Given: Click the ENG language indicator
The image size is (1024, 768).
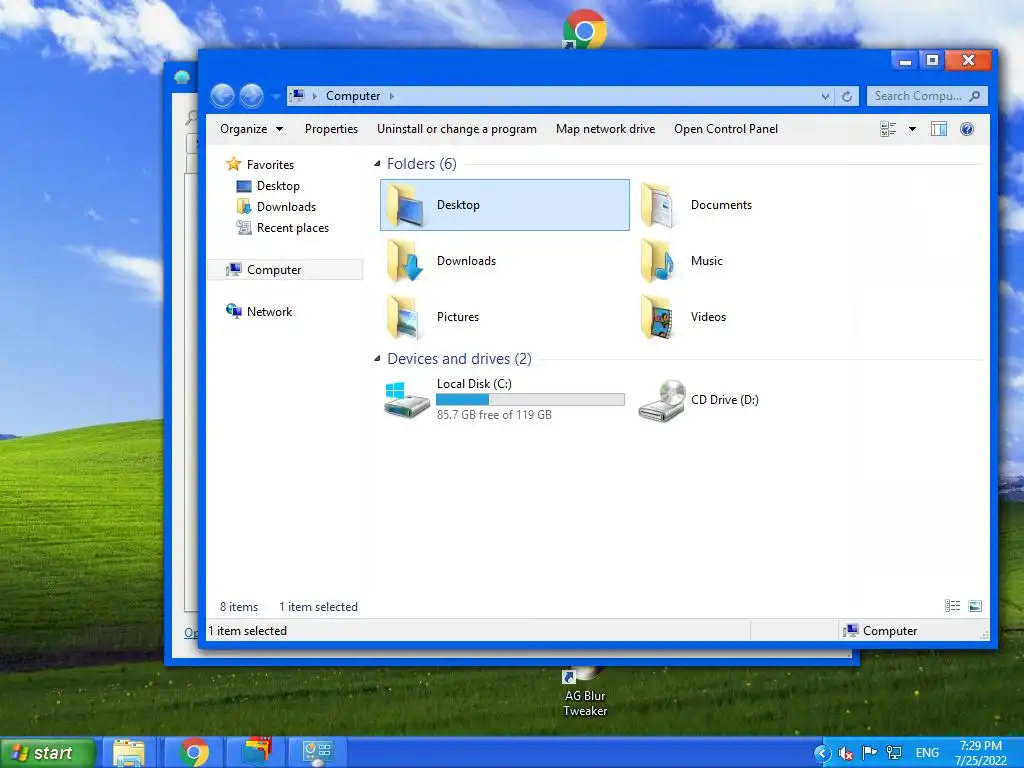Looking at the screenshot, I should (927, 753).
